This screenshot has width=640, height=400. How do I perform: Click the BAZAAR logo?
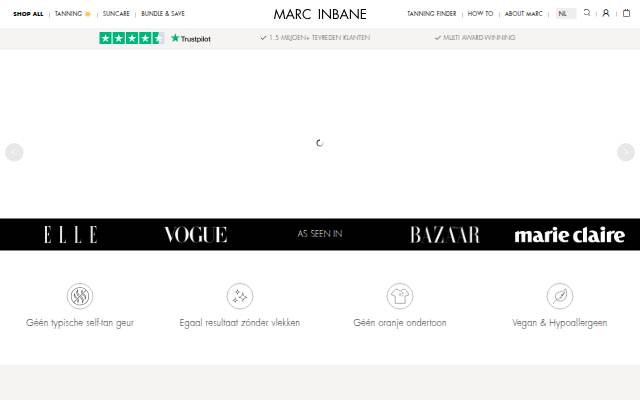pos(445,235)
